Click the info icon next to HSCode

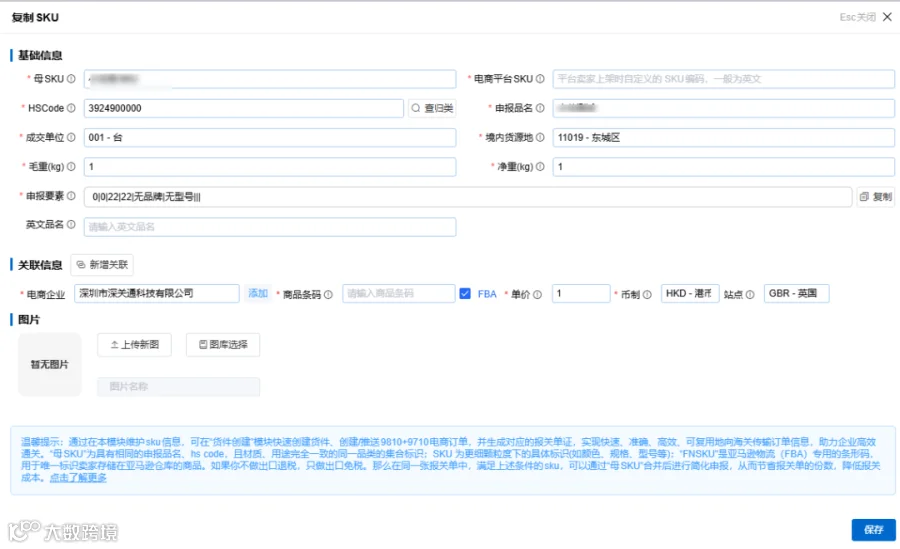coord(71,108)
